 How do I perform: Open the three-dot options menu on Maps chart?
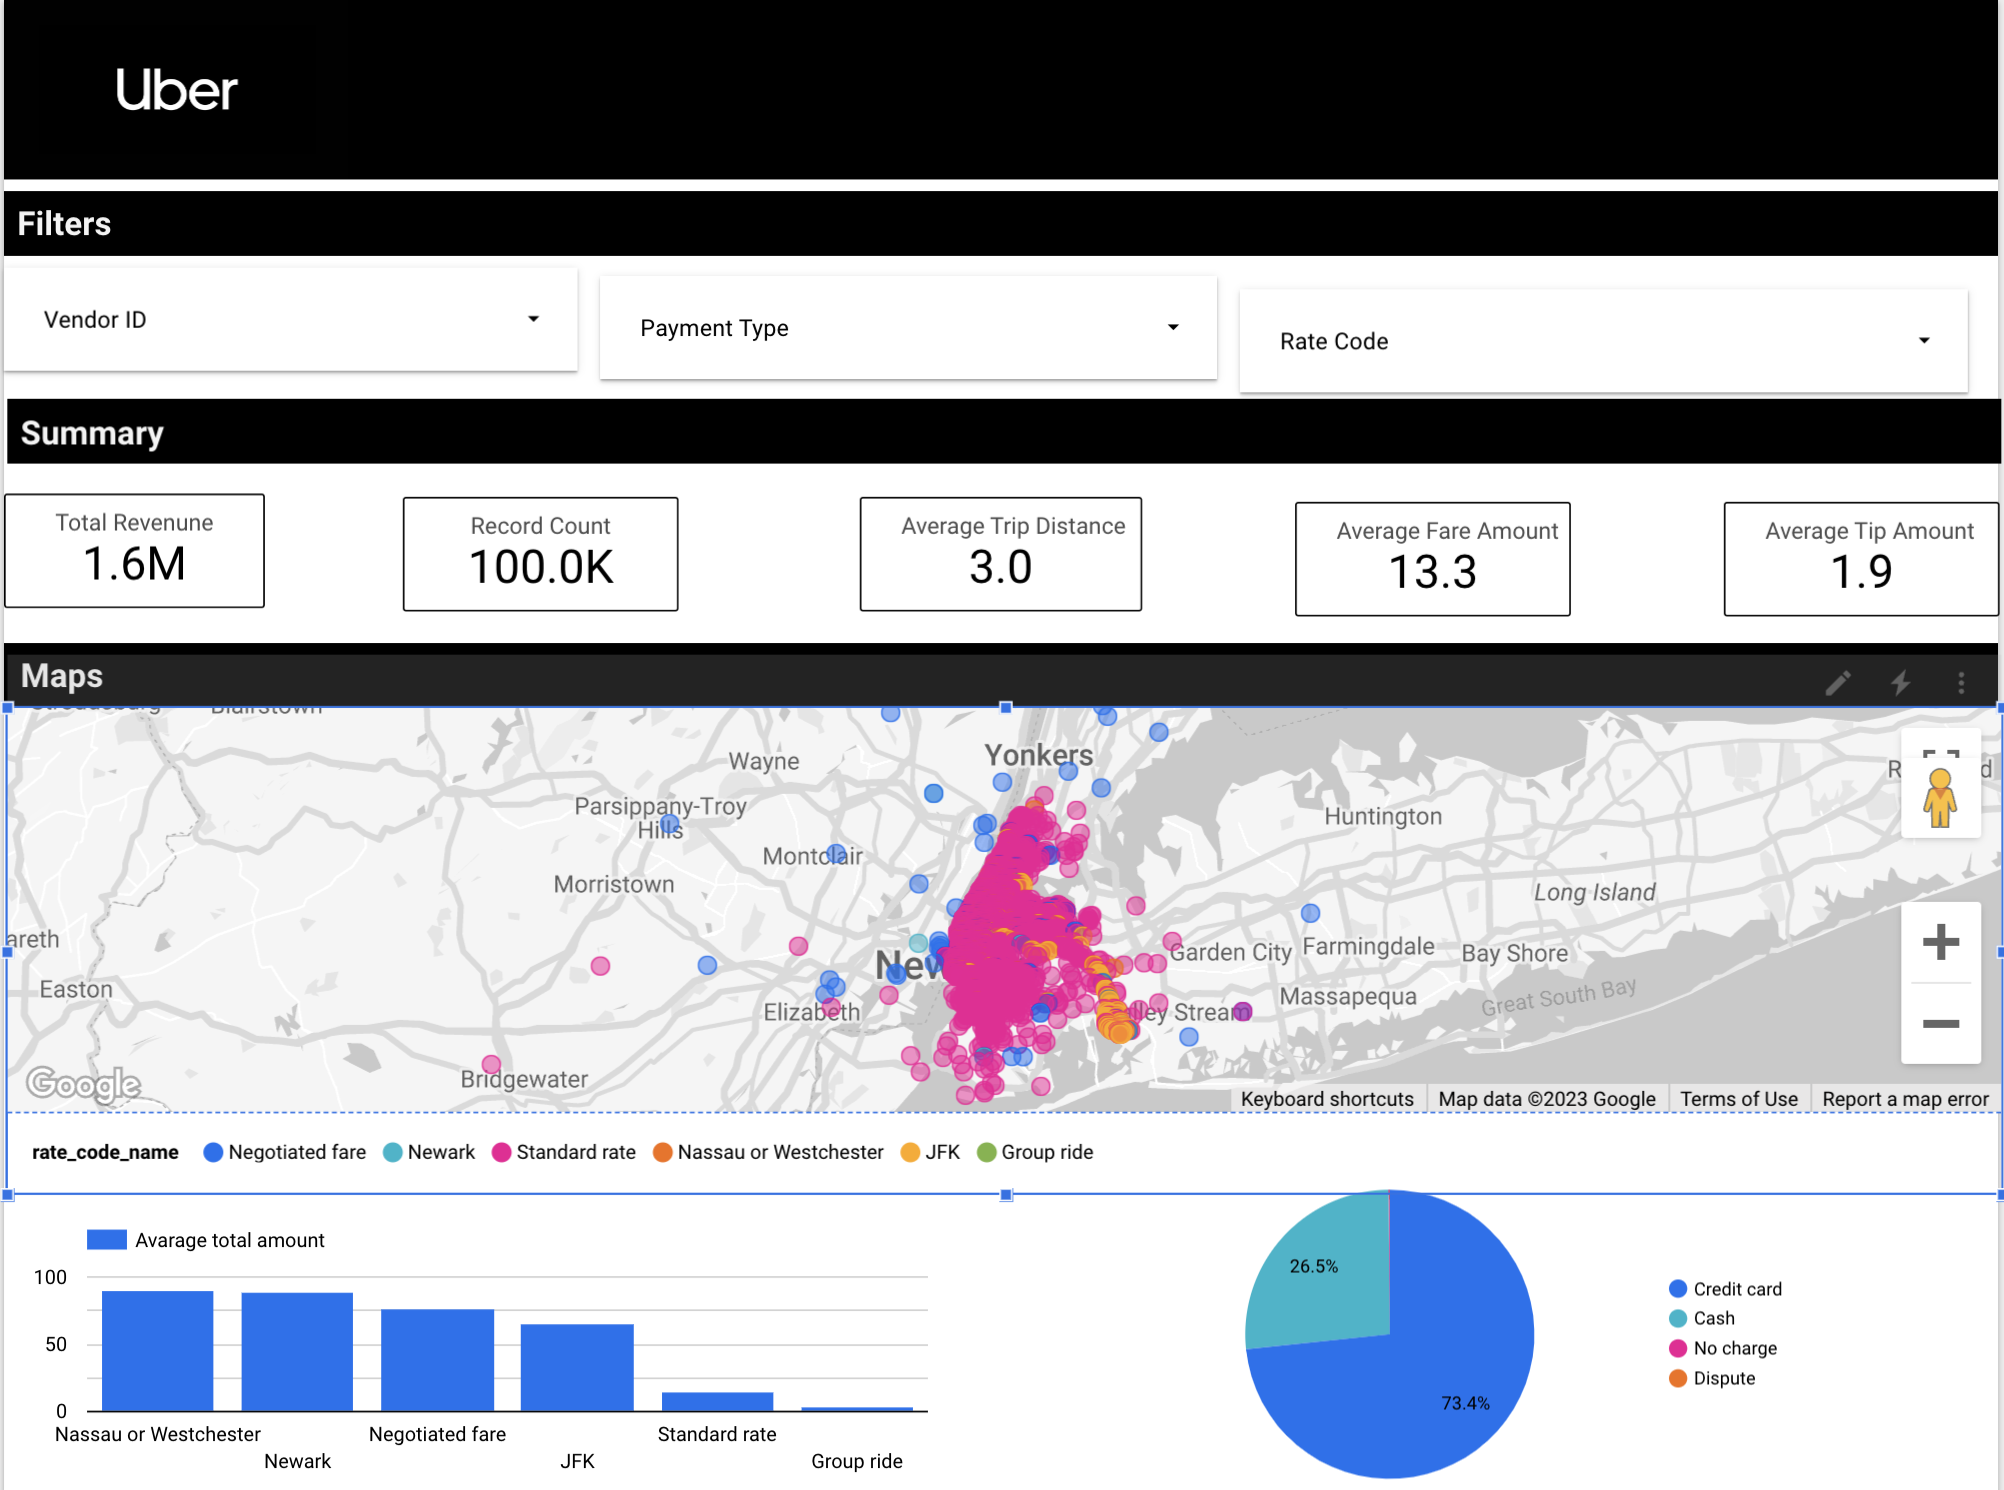pos(1961,681)
